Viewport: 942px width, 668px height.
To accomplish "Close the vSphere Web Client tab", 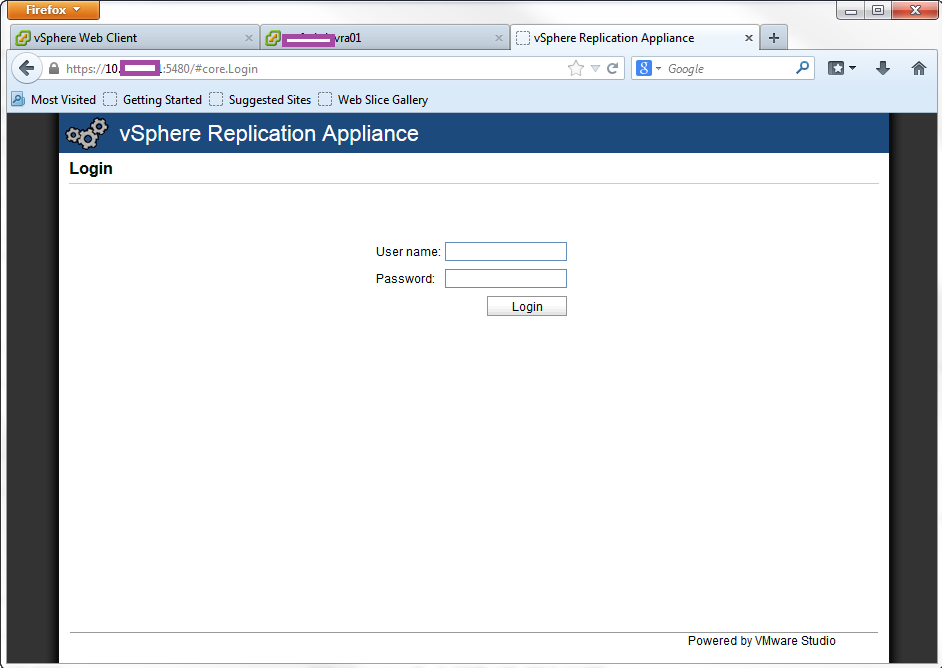I will [249, 38].
